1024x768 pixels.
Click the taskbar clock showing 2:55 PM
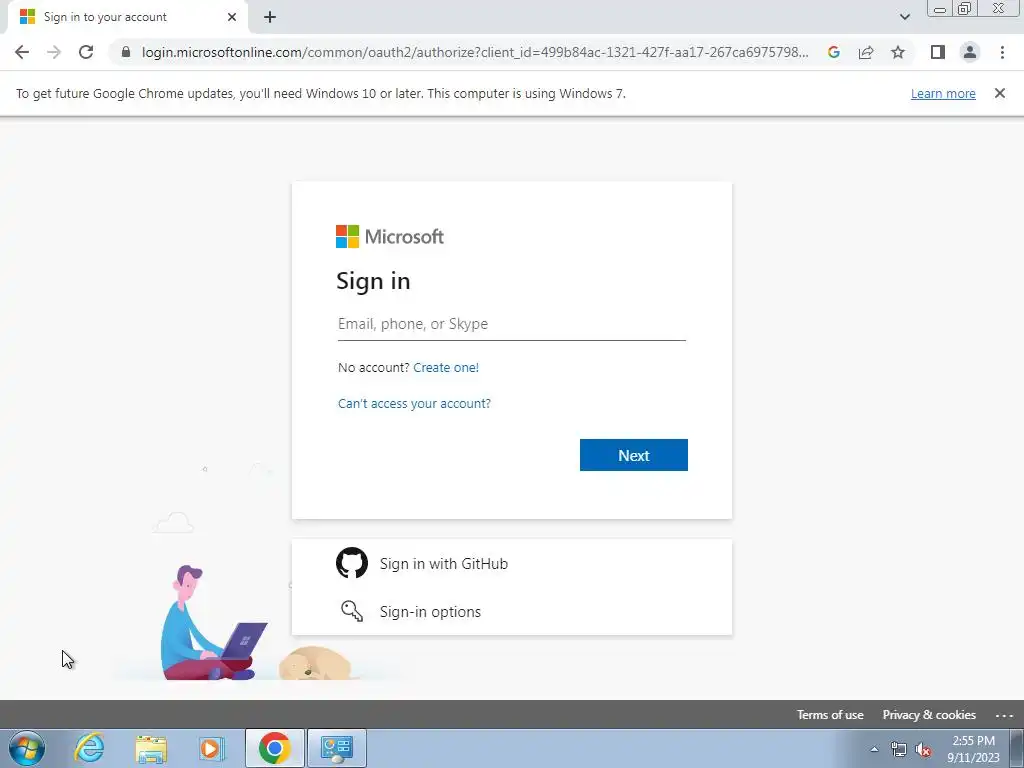click(x=973, y=749)
